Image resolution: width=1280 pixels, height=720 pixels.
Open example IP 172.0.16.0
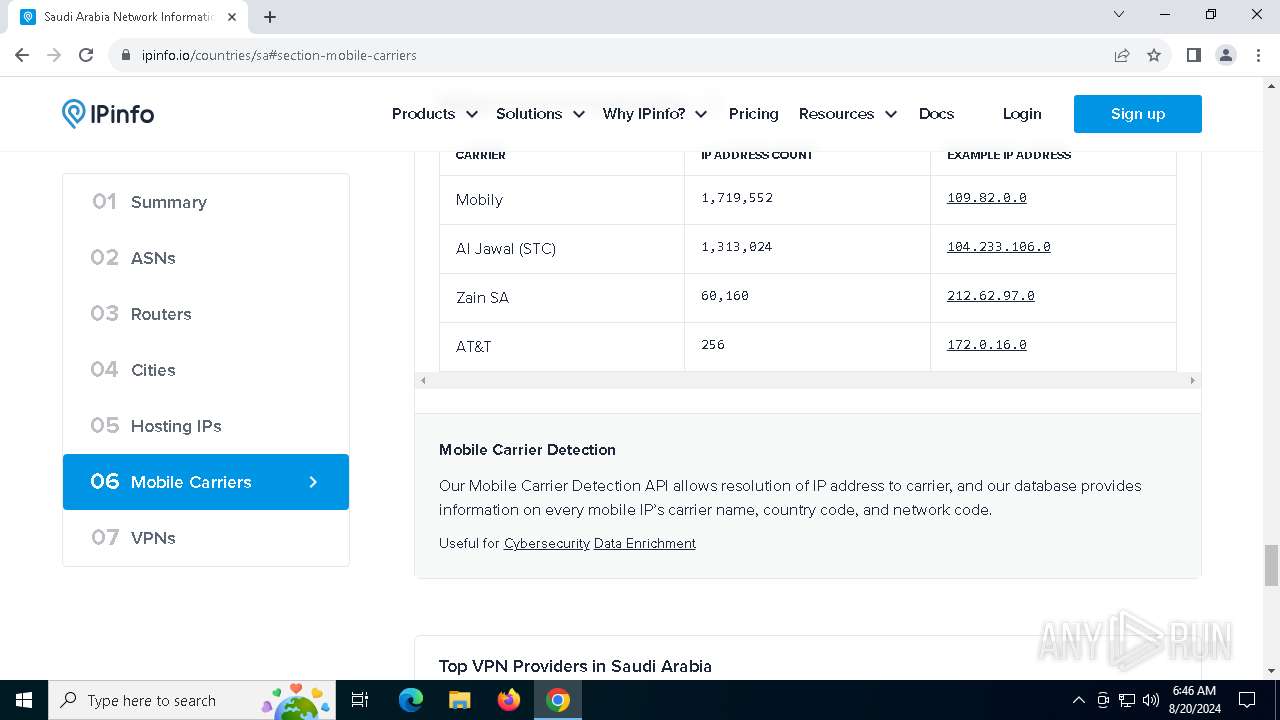tap(987, 345)
